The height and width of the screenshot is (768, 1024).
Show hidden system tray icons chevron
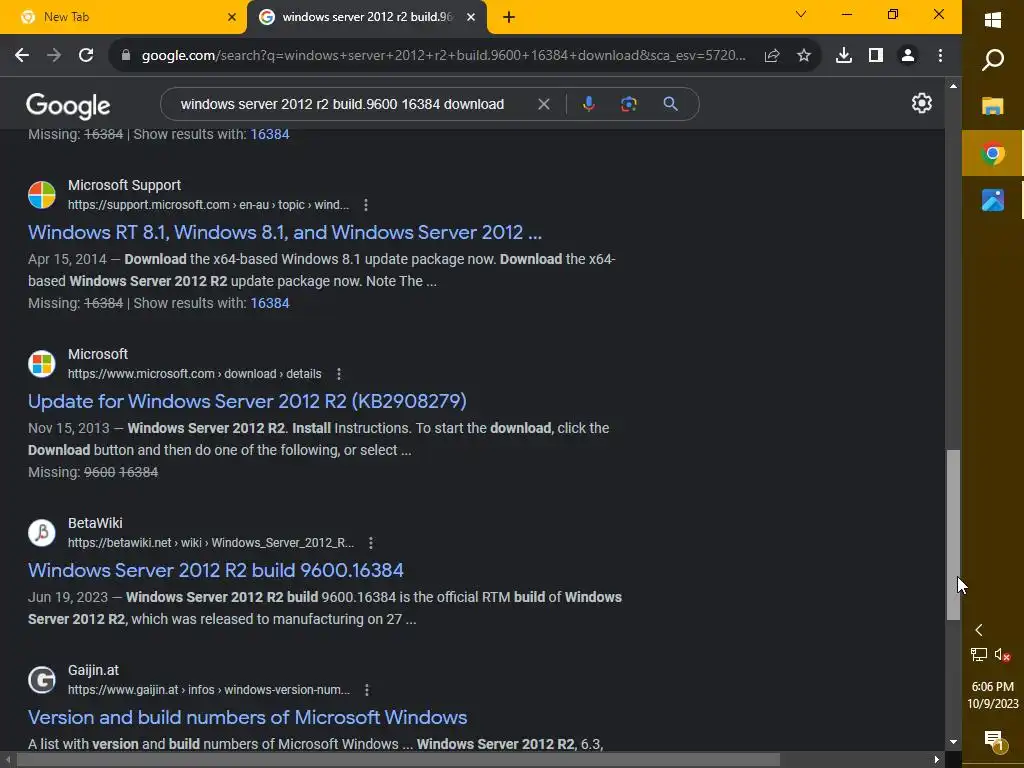click(978, 630)
